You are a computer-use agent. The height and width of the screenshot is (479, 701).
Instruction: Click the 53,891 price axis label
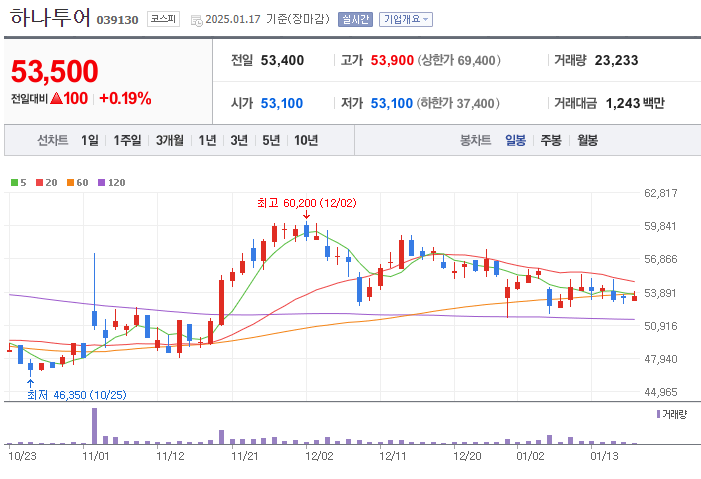[x=660, y=293]
